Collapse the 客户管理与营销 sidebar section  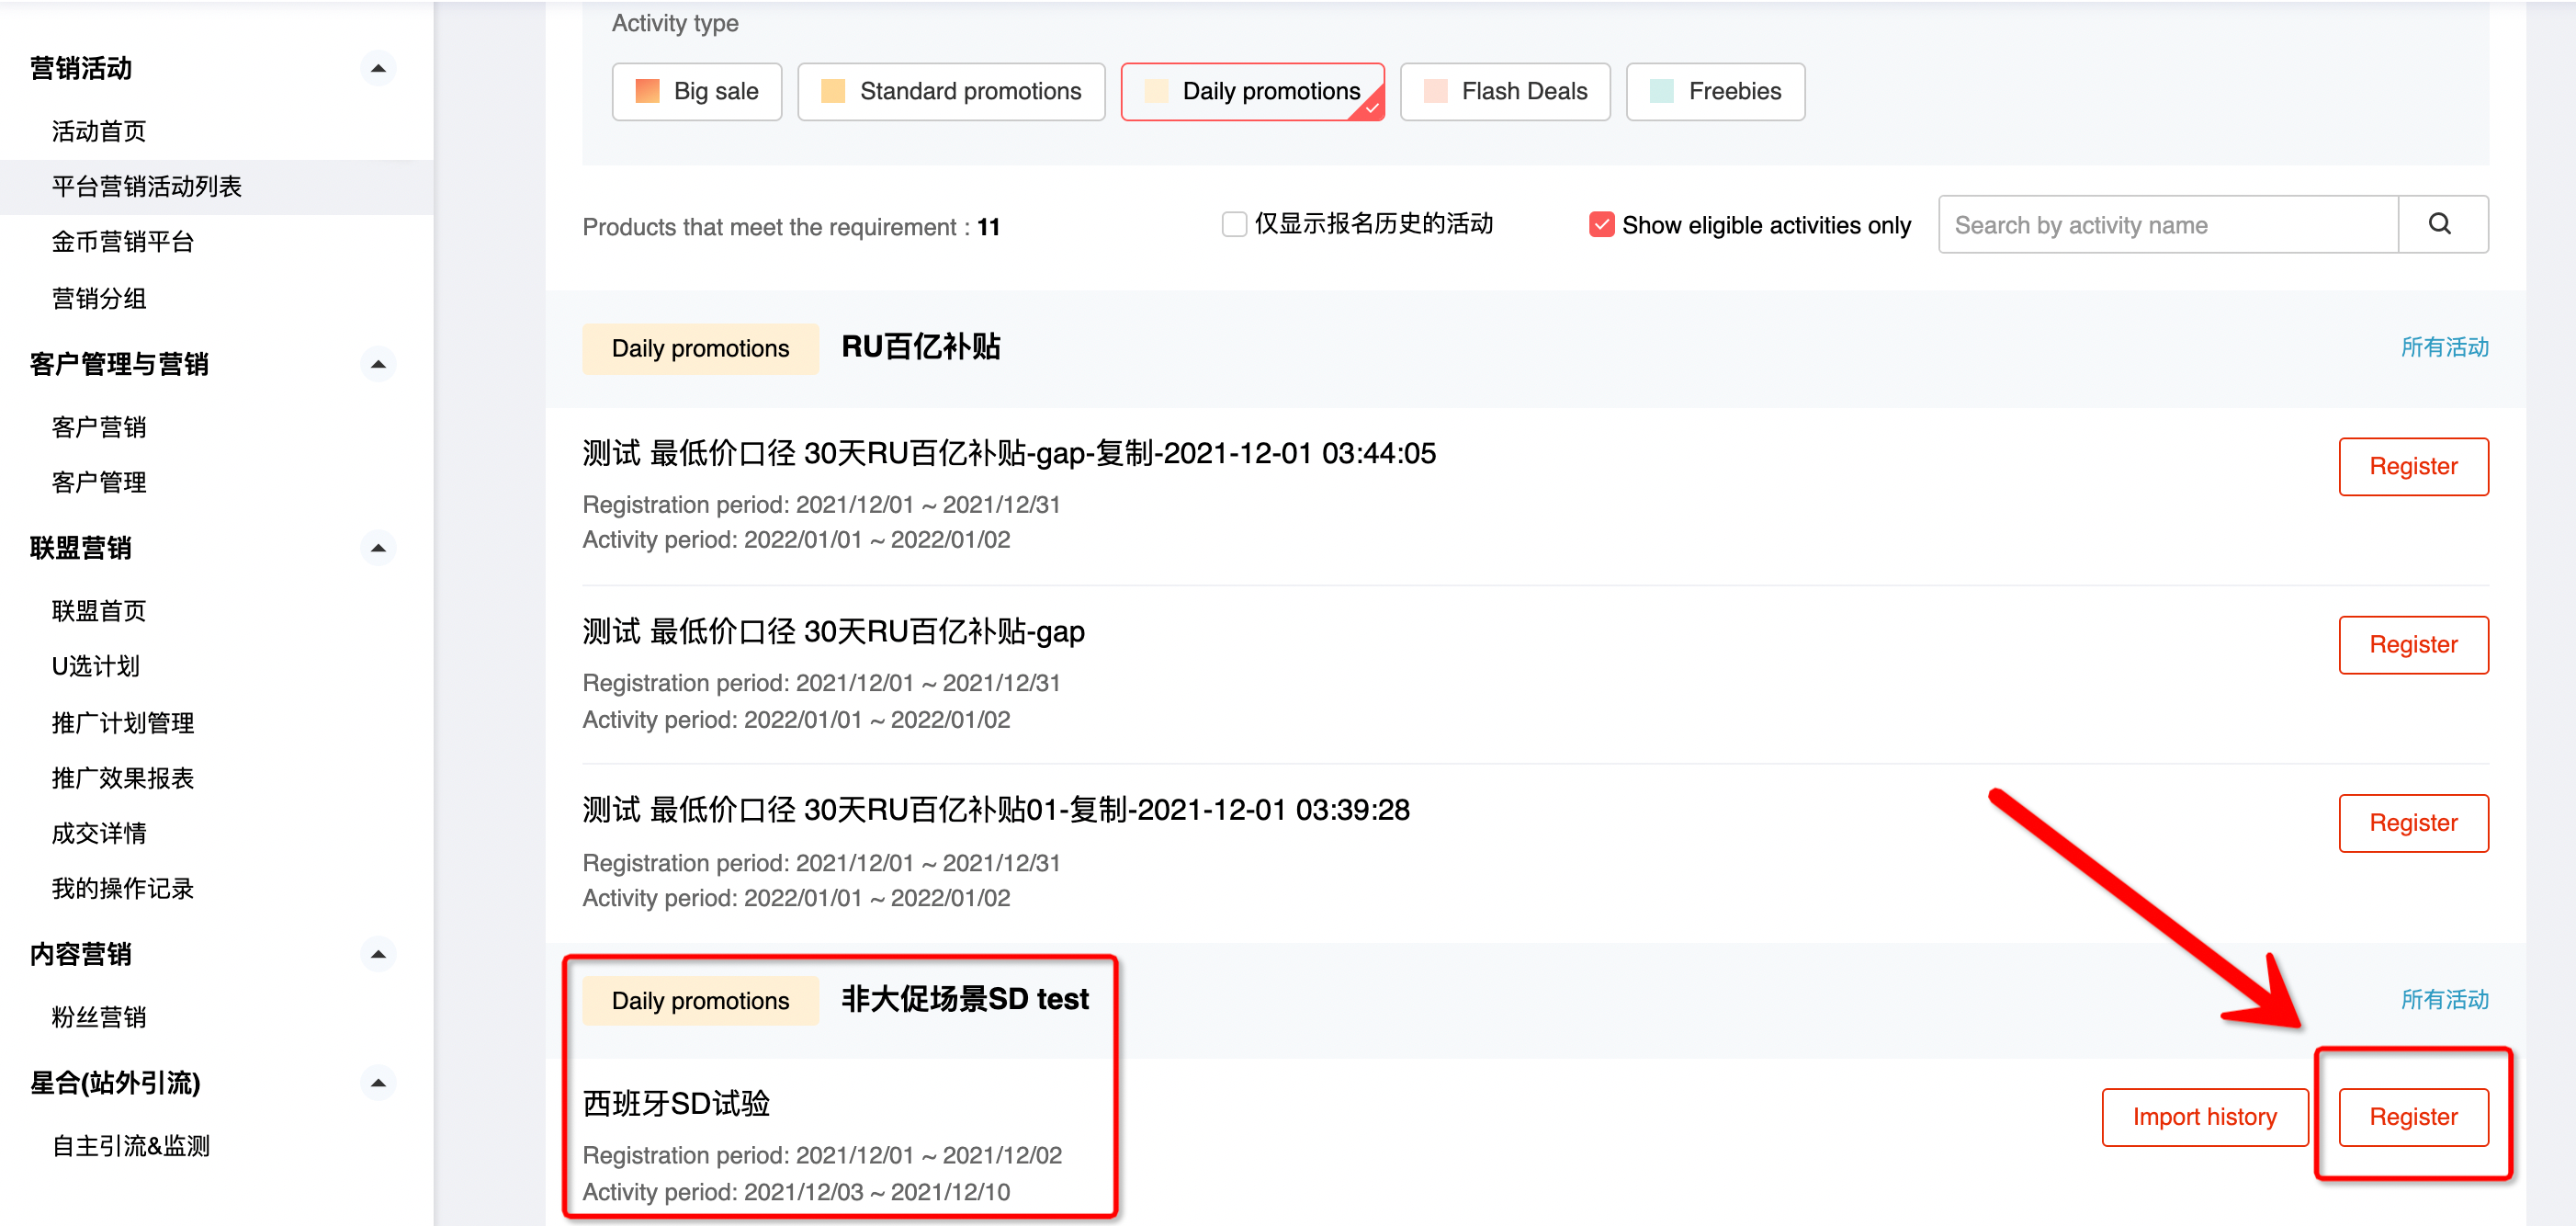377,364
